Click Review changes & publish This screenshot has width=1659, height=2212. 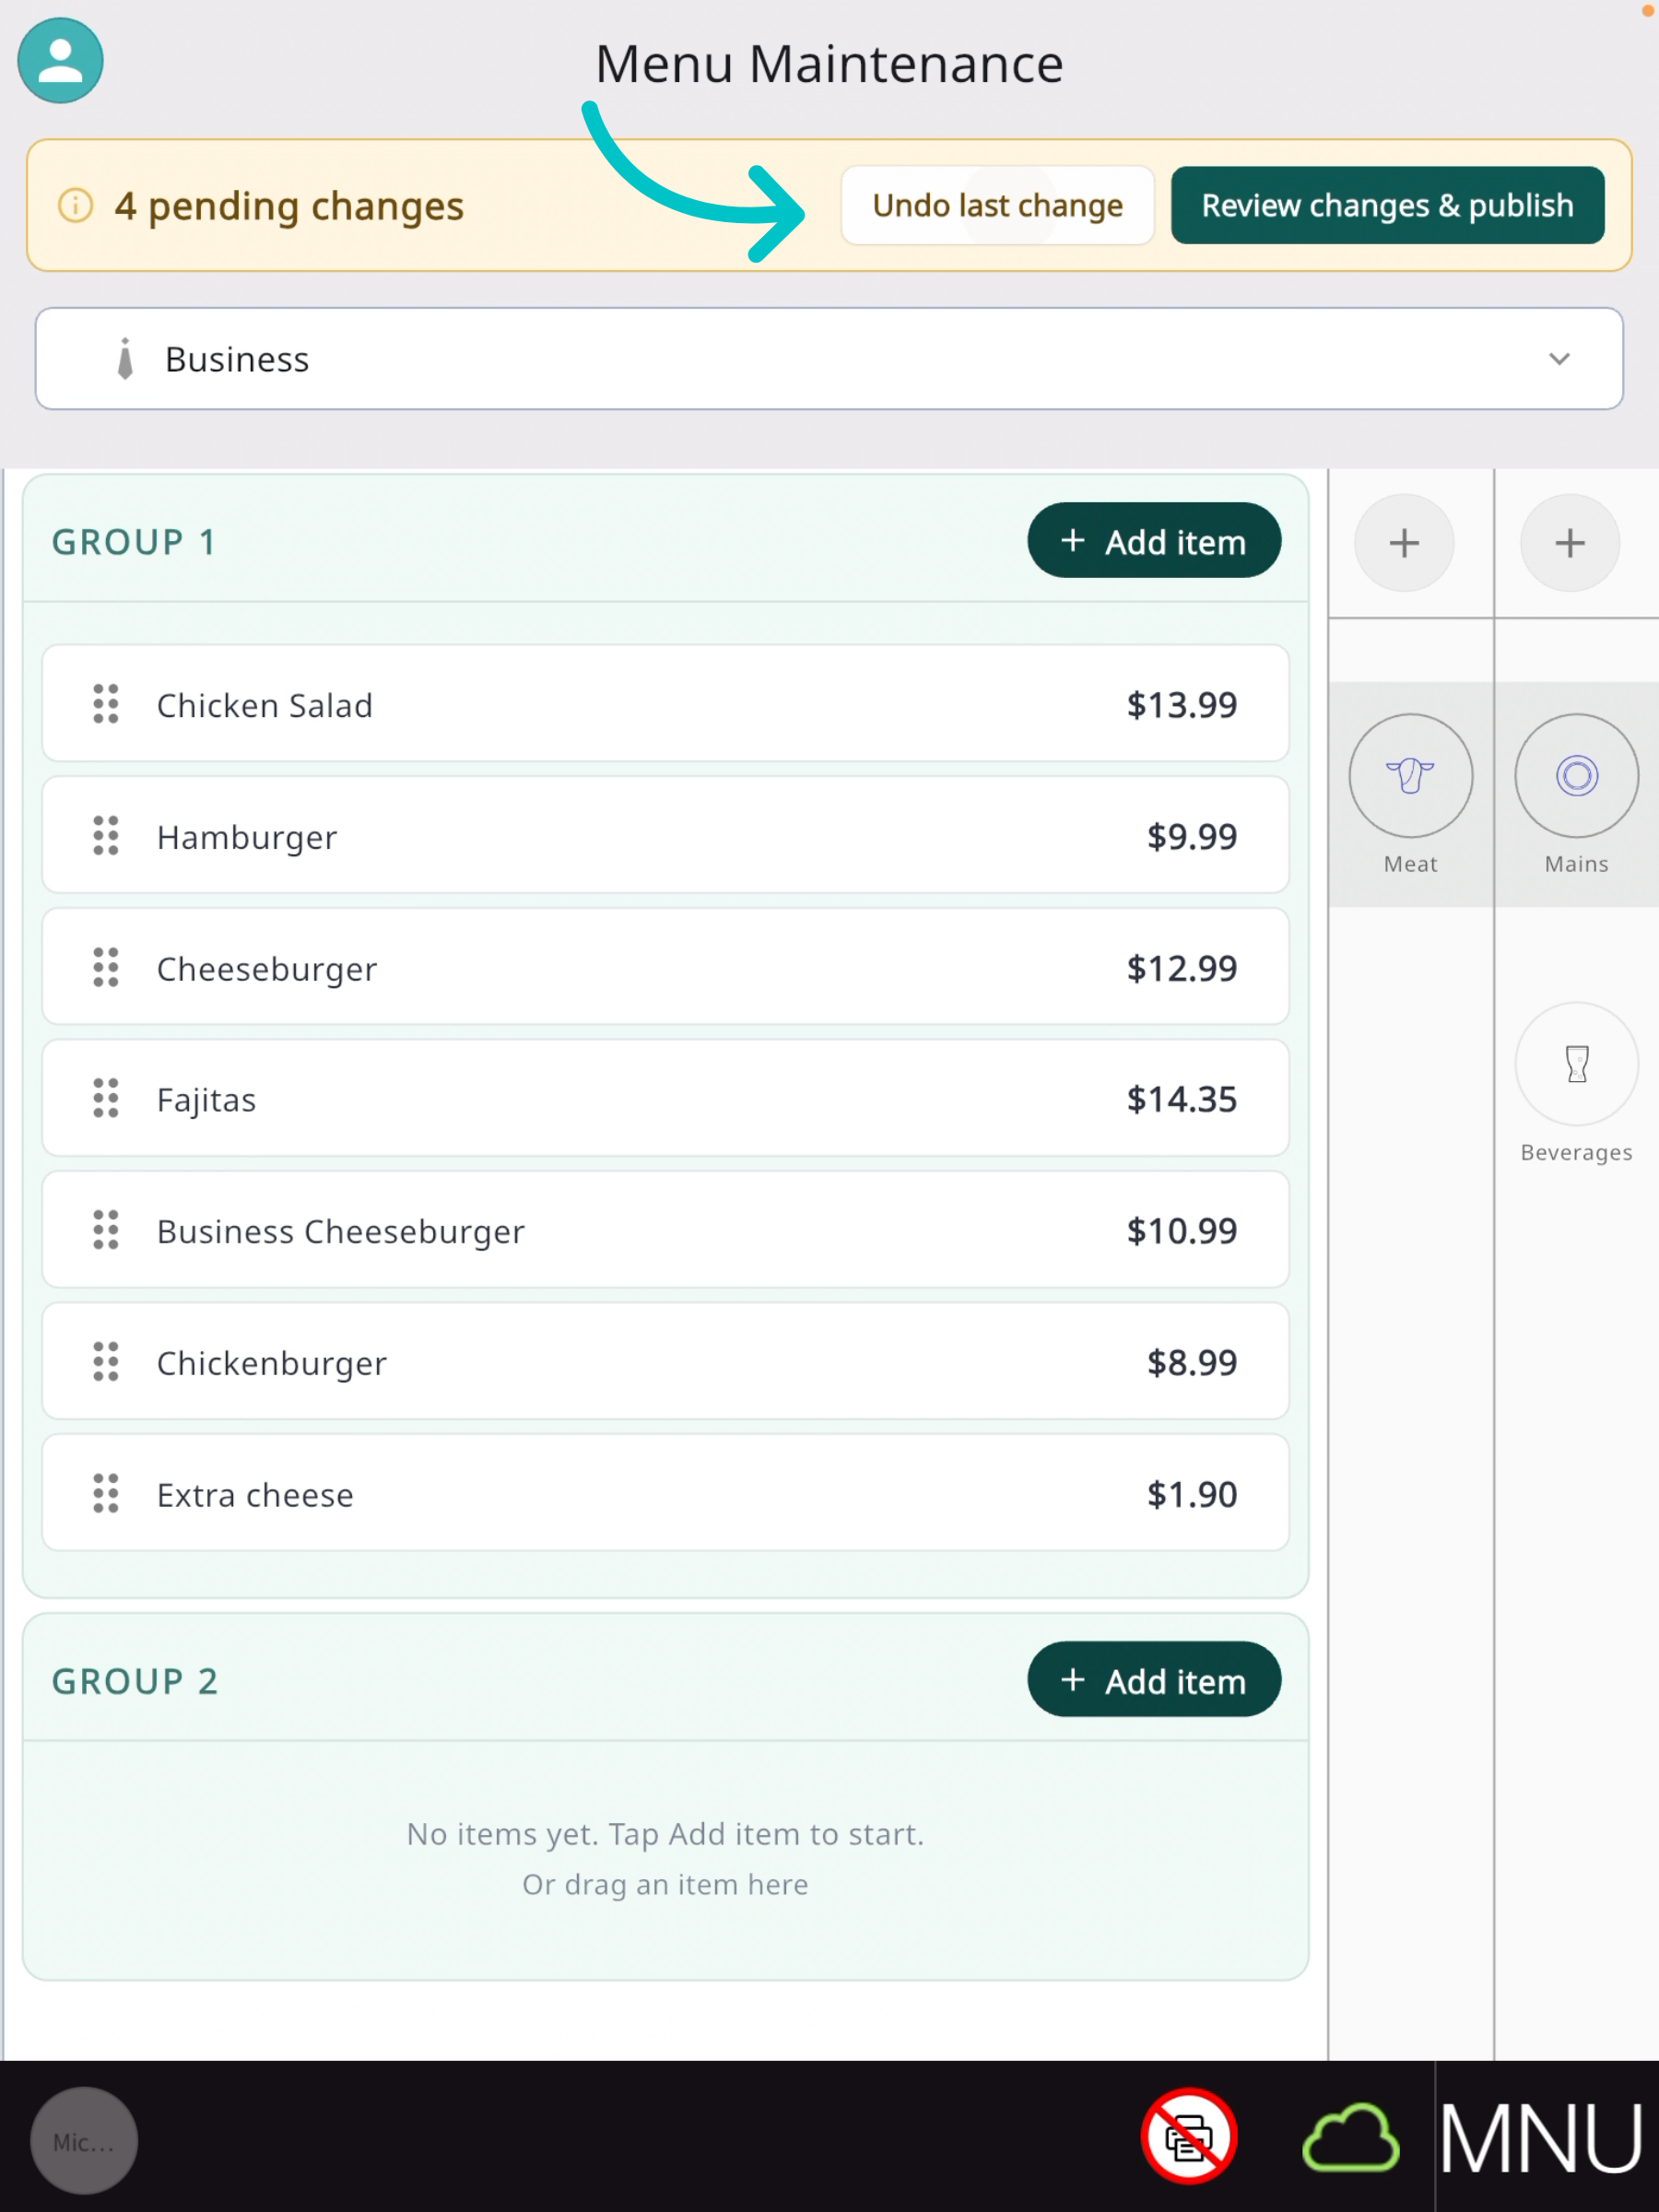click(1387, 205)
